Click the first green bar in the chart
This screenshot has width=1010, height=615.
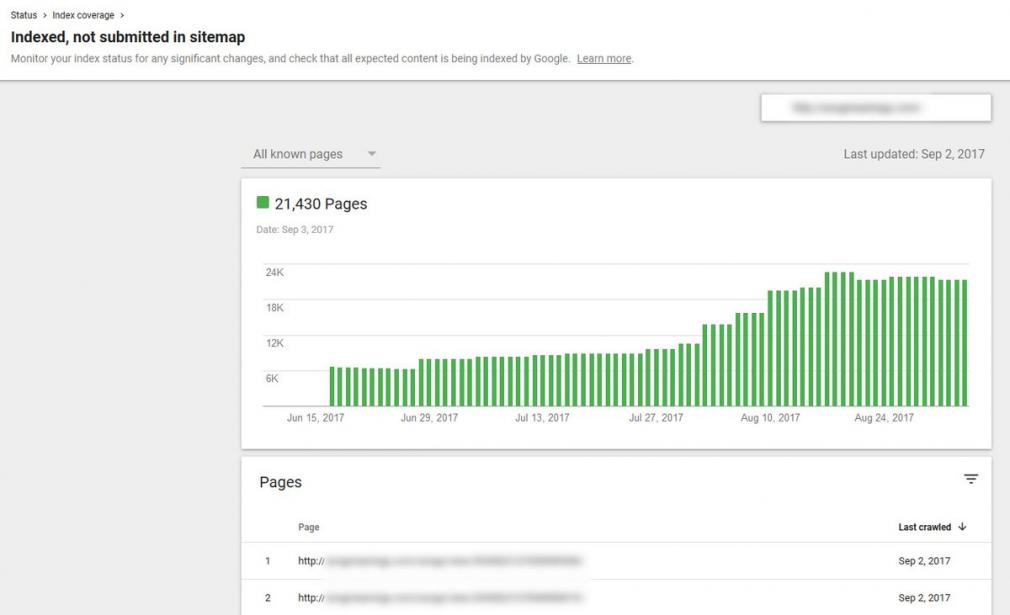332,387
